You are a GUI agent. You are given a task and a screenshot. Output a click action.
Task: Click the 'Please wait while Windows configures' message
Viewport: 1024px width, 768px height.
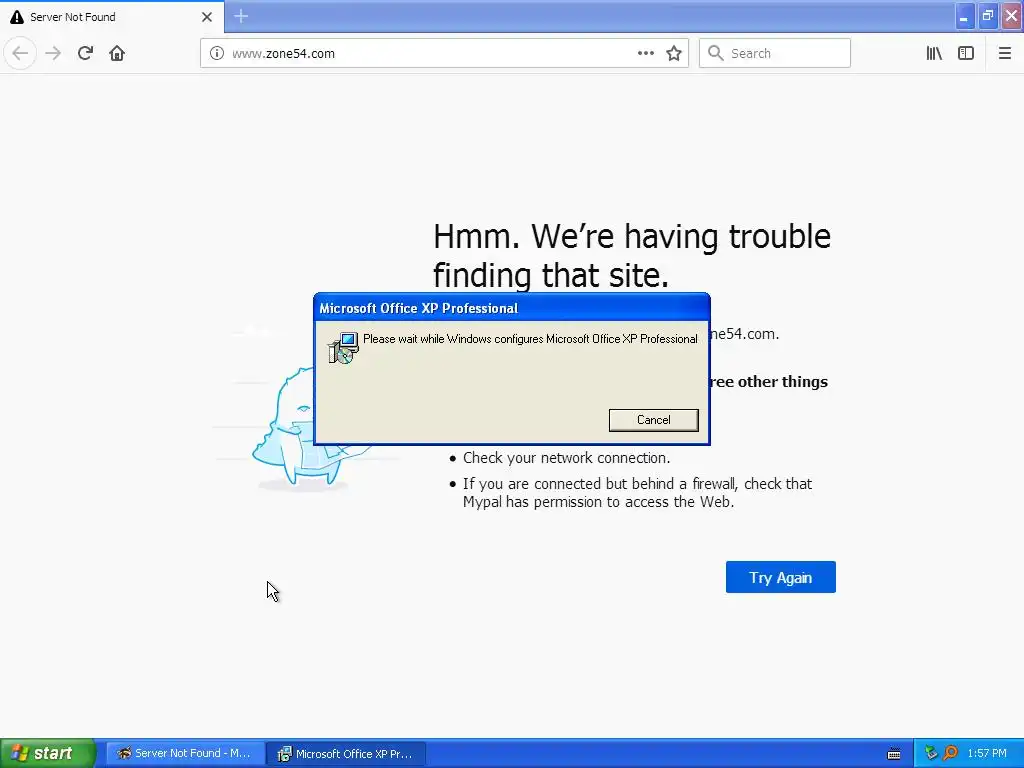(x=530, y=339)
